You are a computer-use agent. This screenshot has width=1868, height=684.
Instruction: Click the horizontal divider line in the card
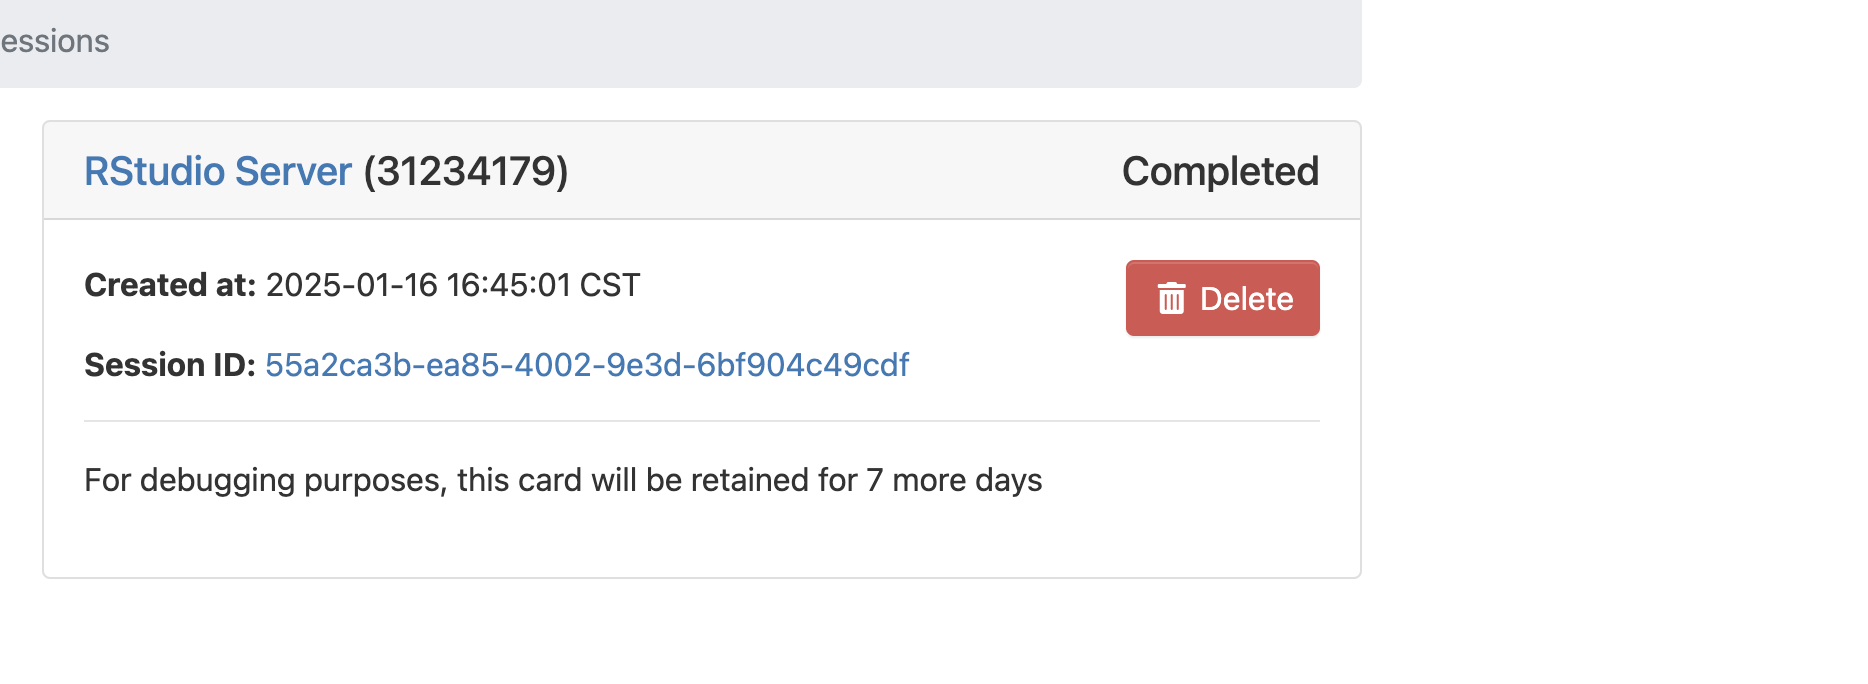click(x=702, y=421)
